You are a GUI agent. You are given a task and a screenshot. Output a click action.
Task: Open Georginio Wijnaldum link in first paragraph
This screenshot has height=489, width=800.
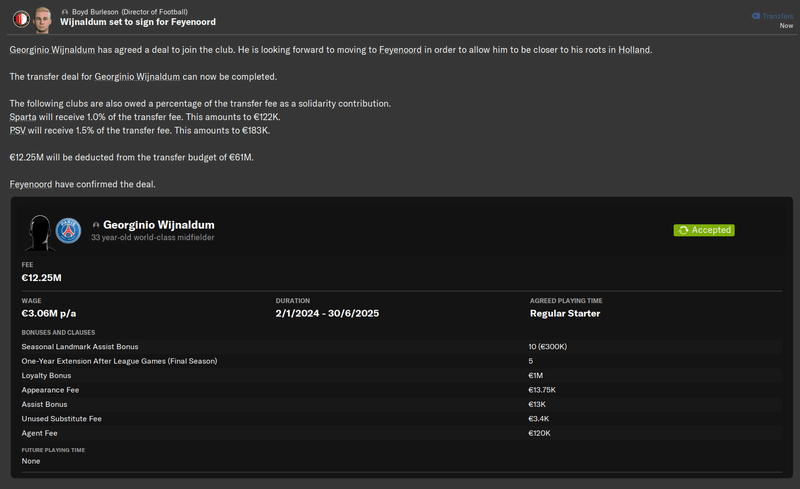52,50
